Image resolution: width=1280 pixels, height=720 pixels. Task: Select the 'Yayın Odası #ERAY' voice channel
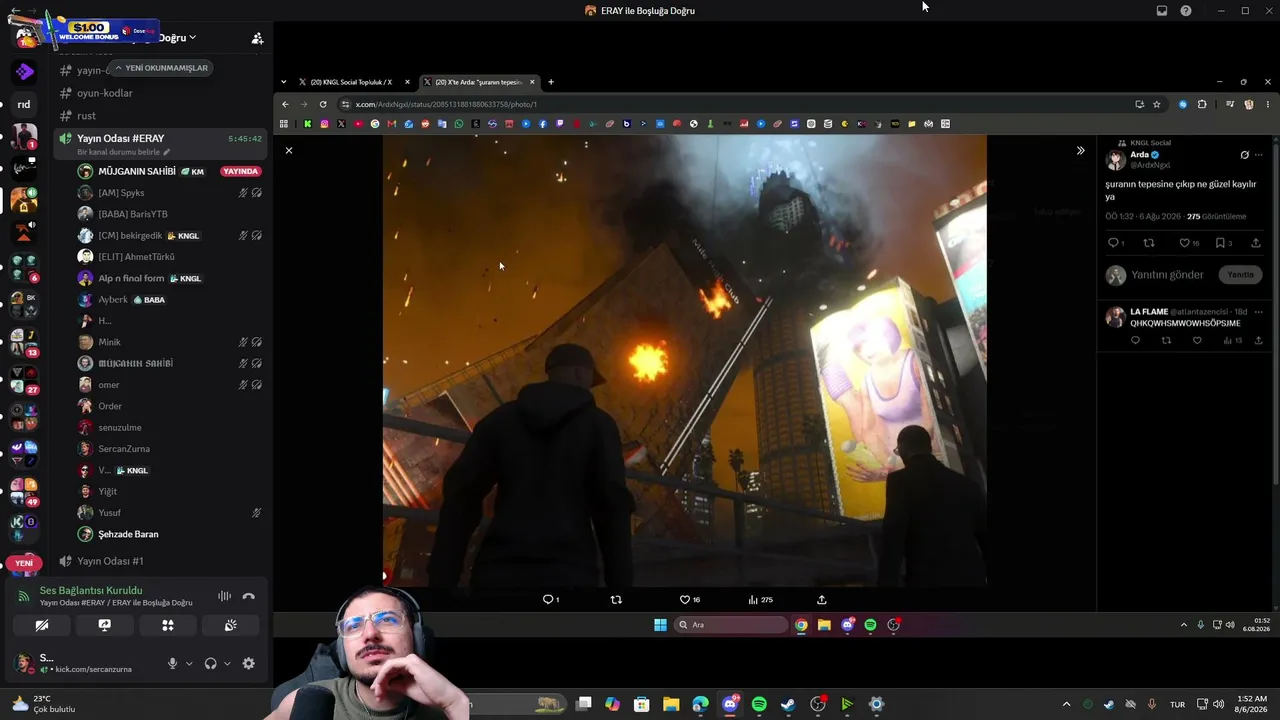[160, 144]
